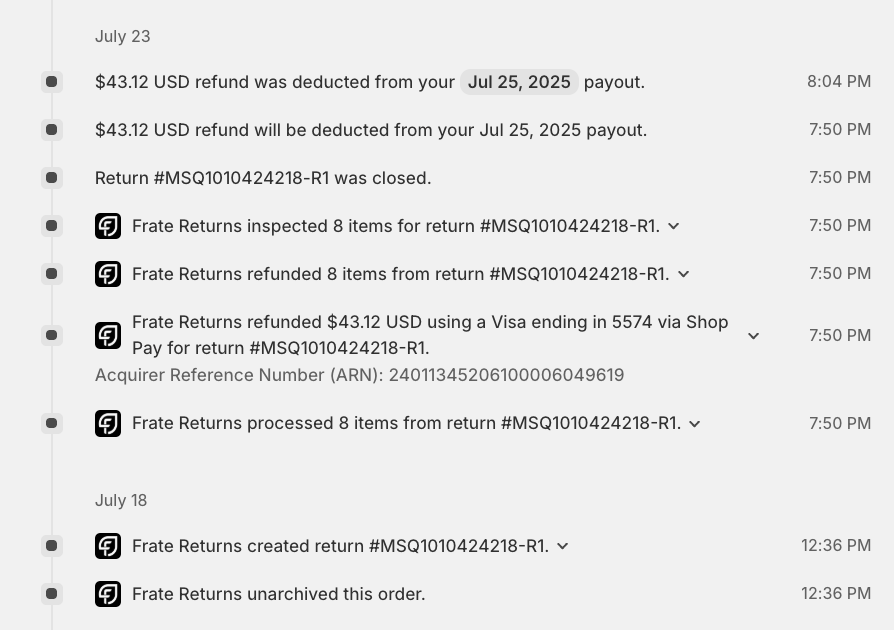This screenshot has width=894, height=630.
Task: Expand the refunded $43.12 USD Visa entry chevron
Action: [754, 336]
